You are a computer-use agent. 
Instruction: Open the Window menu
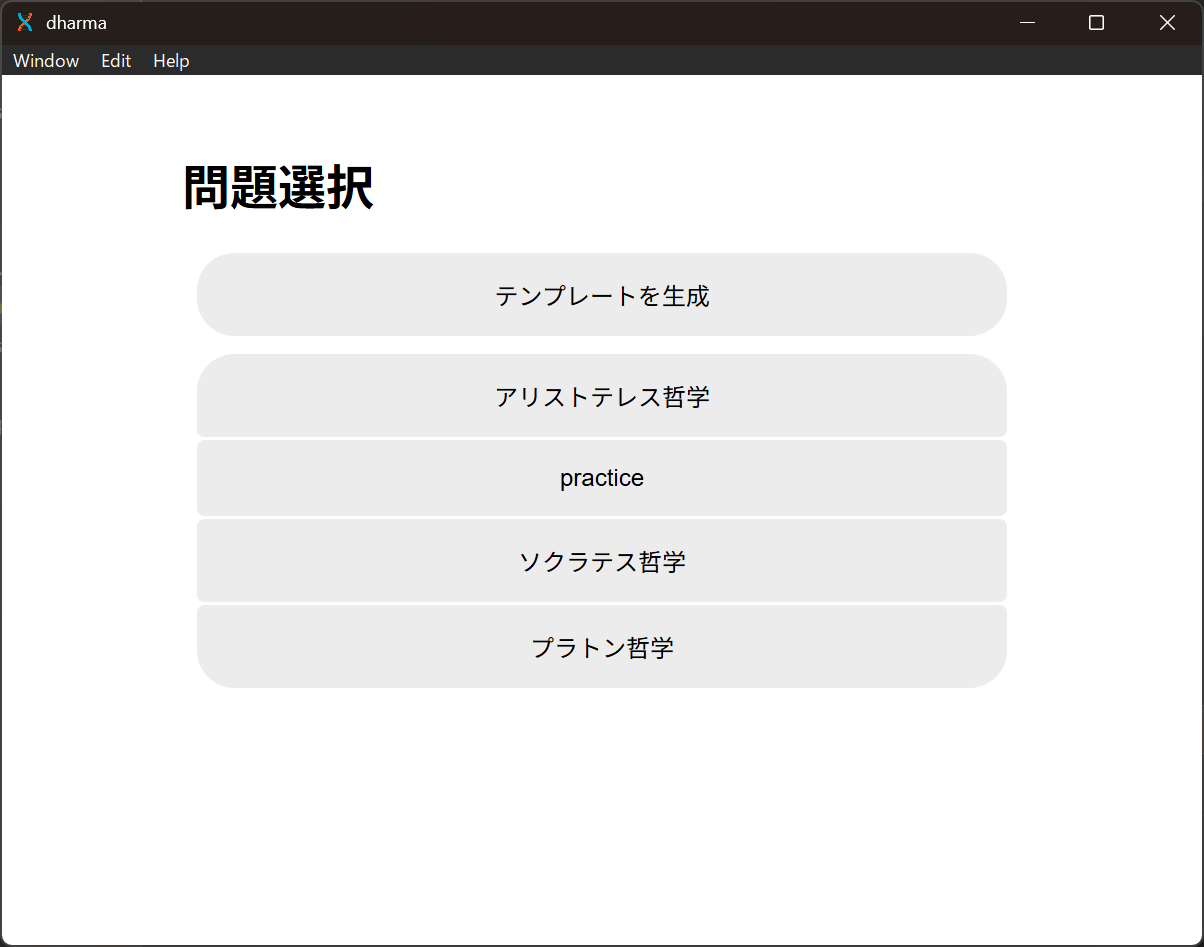[46, 61]
